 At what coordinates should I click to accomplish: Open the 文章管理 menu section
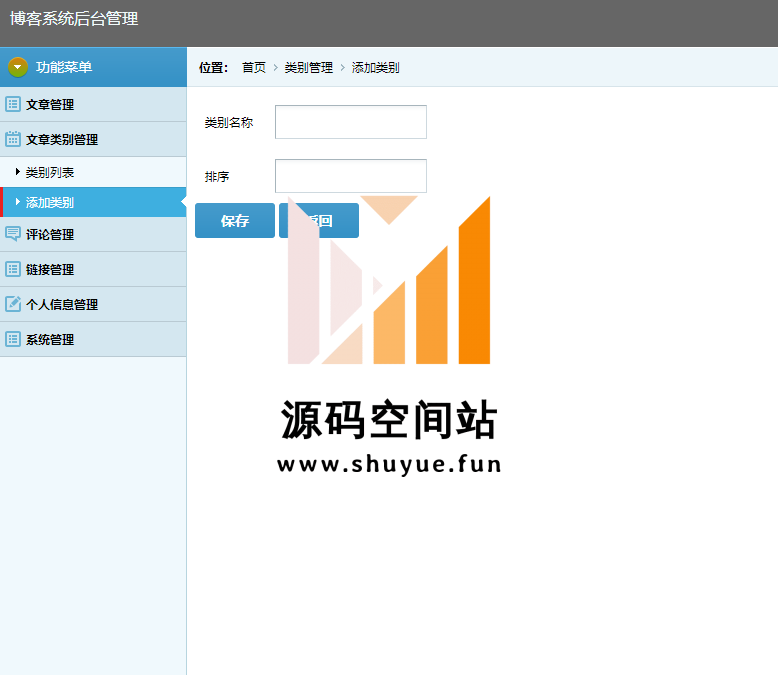tap(93, 104)
